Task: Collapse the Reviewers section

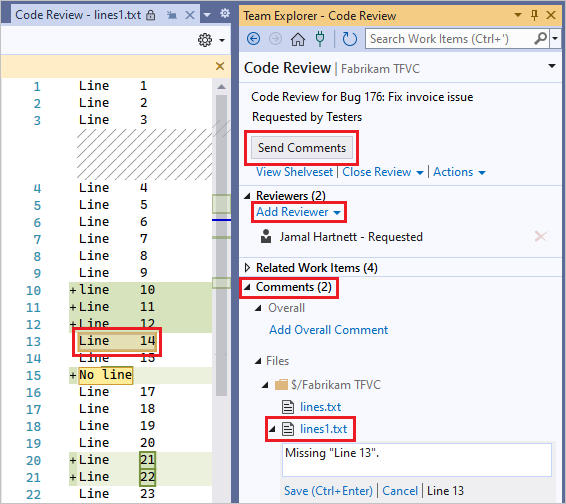Action: tap(248, 196)
